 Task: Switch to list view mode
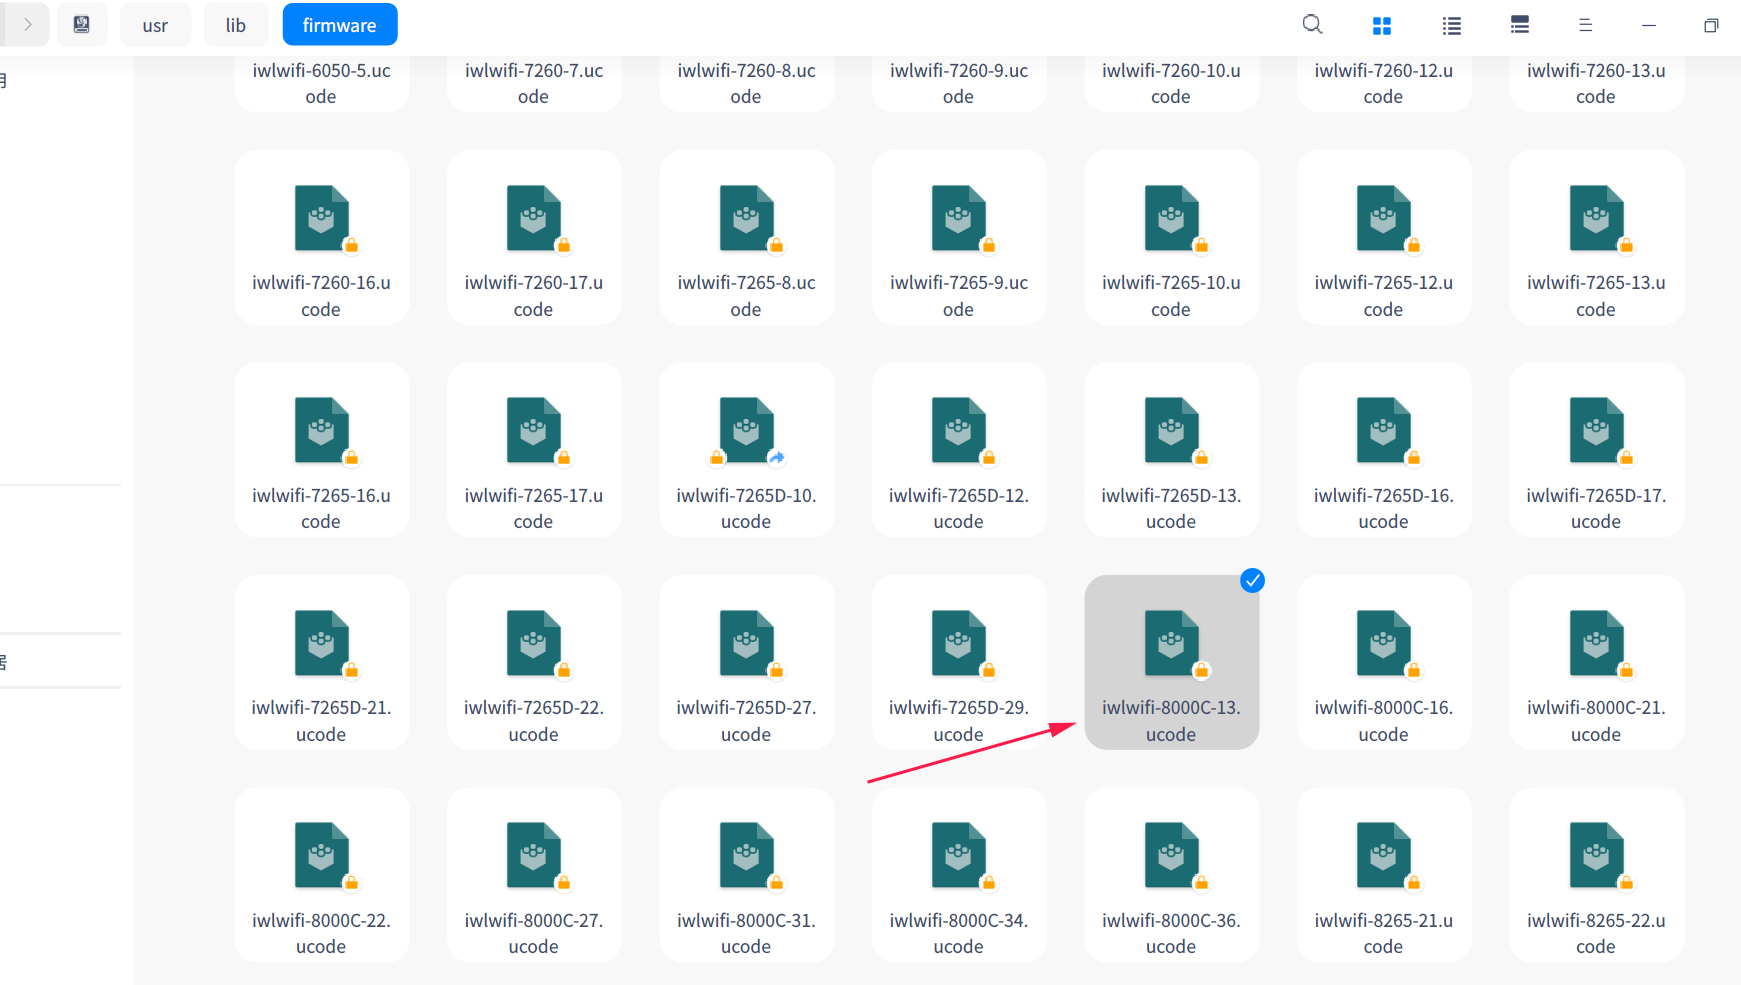coord(1451,26)
